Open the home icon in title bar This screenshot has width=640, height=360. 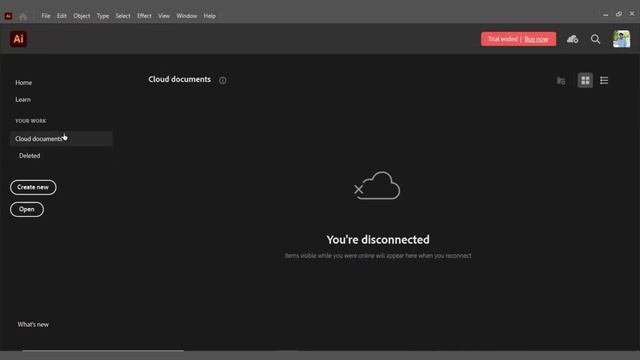click(x=23, y=16)
